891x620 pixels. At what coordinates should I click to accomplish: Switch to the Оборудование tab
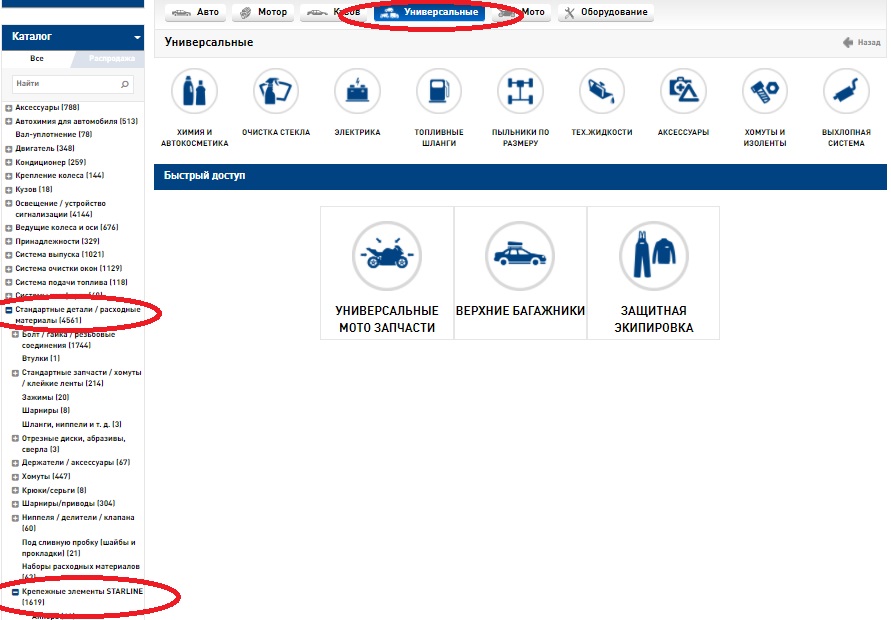604,13
